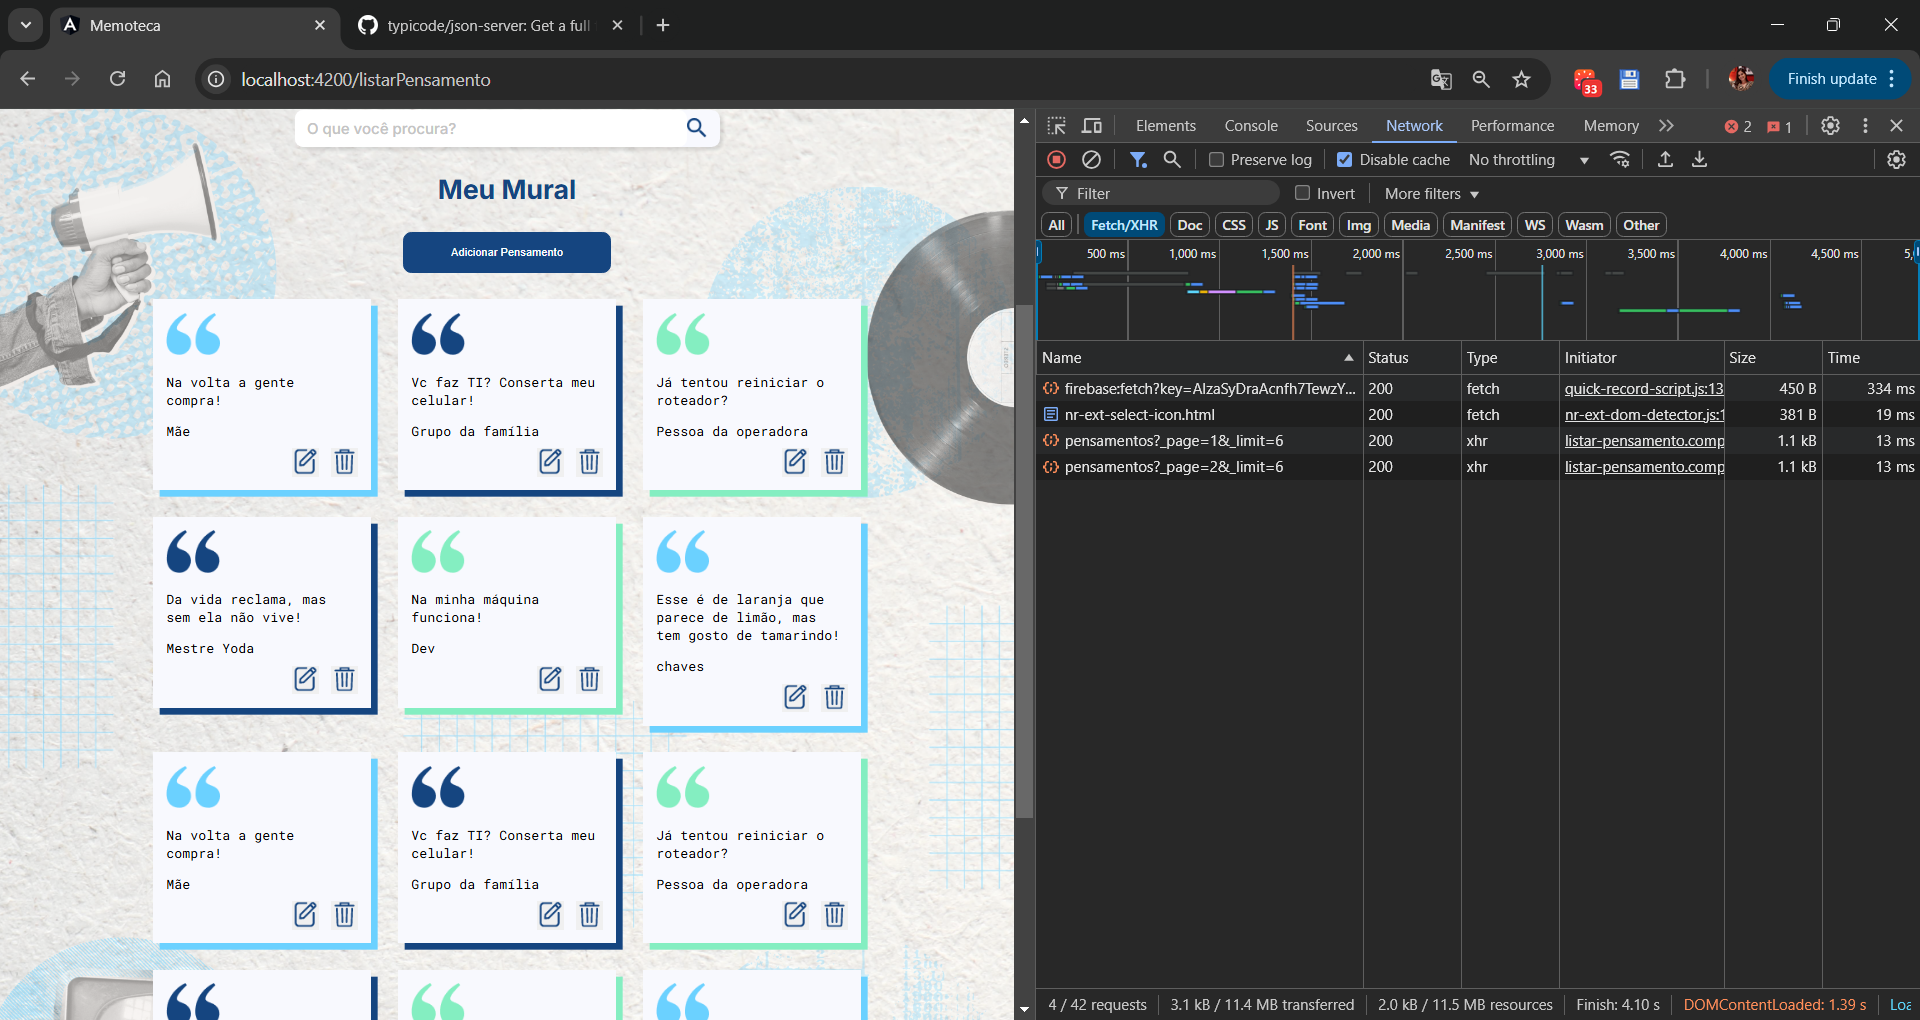This screenshot has width=1920, height=1020.
Task: Open the nr-ext-dom-detector.js initiator link
Action: click(1644, 415)
